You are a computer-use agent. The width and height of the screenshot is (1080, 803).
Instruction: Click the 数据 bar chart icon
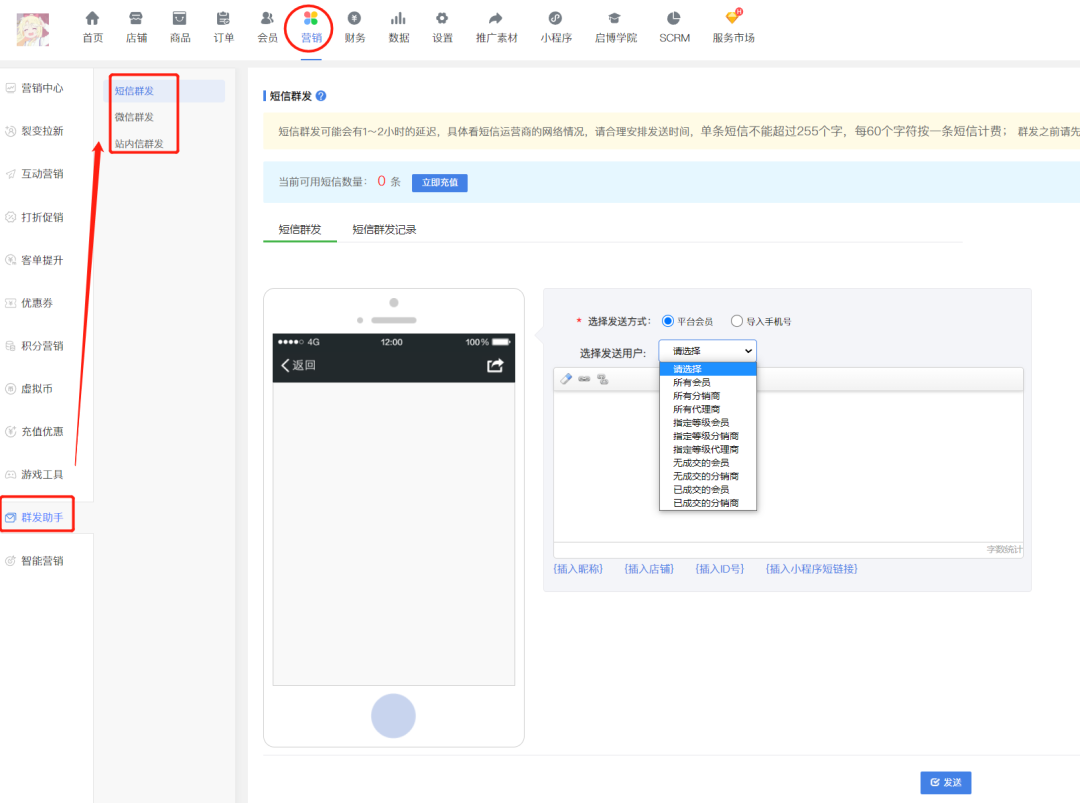click(x=398, y=19)
